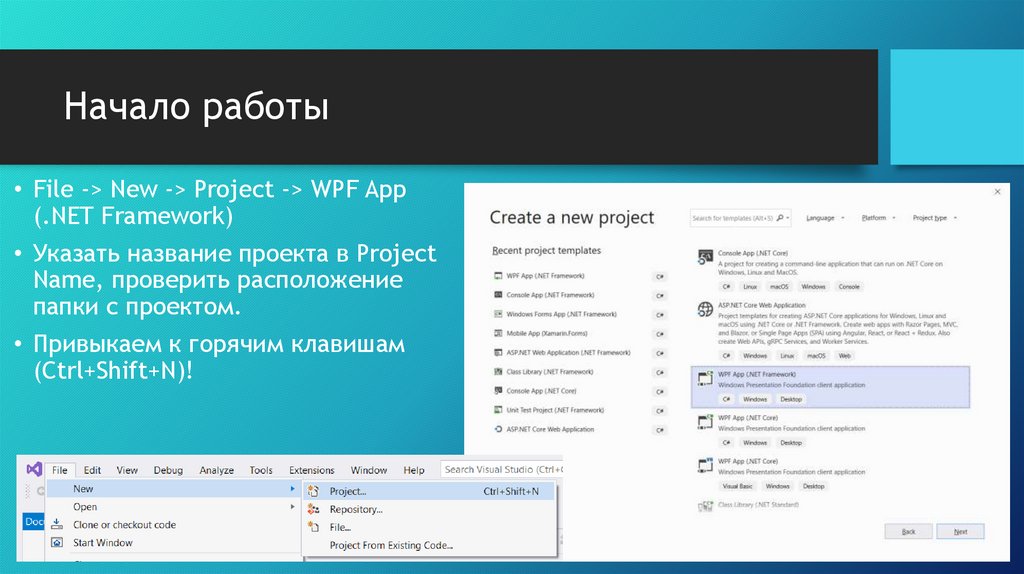Viewport: 1024px width, 574px height.
Task: Click the Start Window house icon
Action: tap(57, 543)
